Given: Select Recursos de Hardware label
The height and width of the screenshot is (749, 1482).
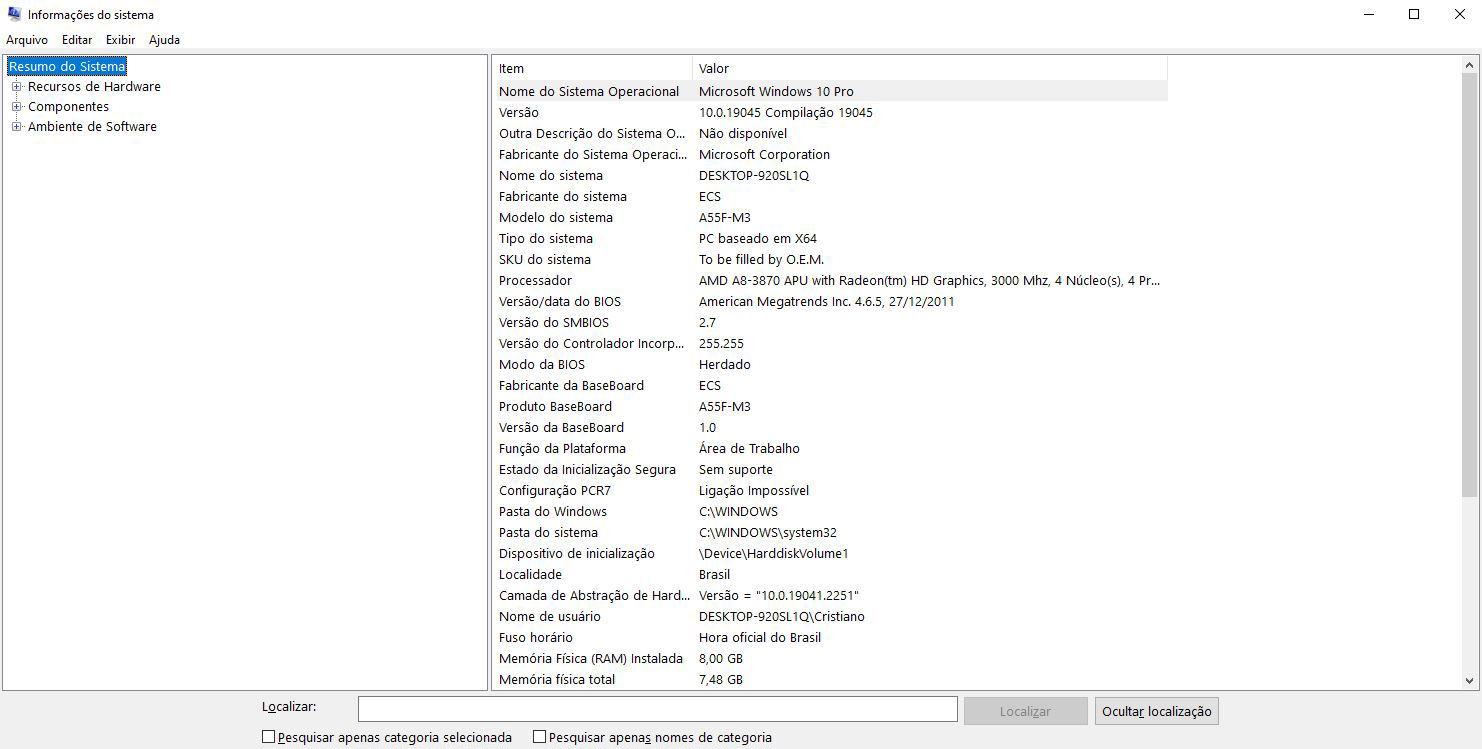Looking at the screenshot, I should (x=94, y=87).
